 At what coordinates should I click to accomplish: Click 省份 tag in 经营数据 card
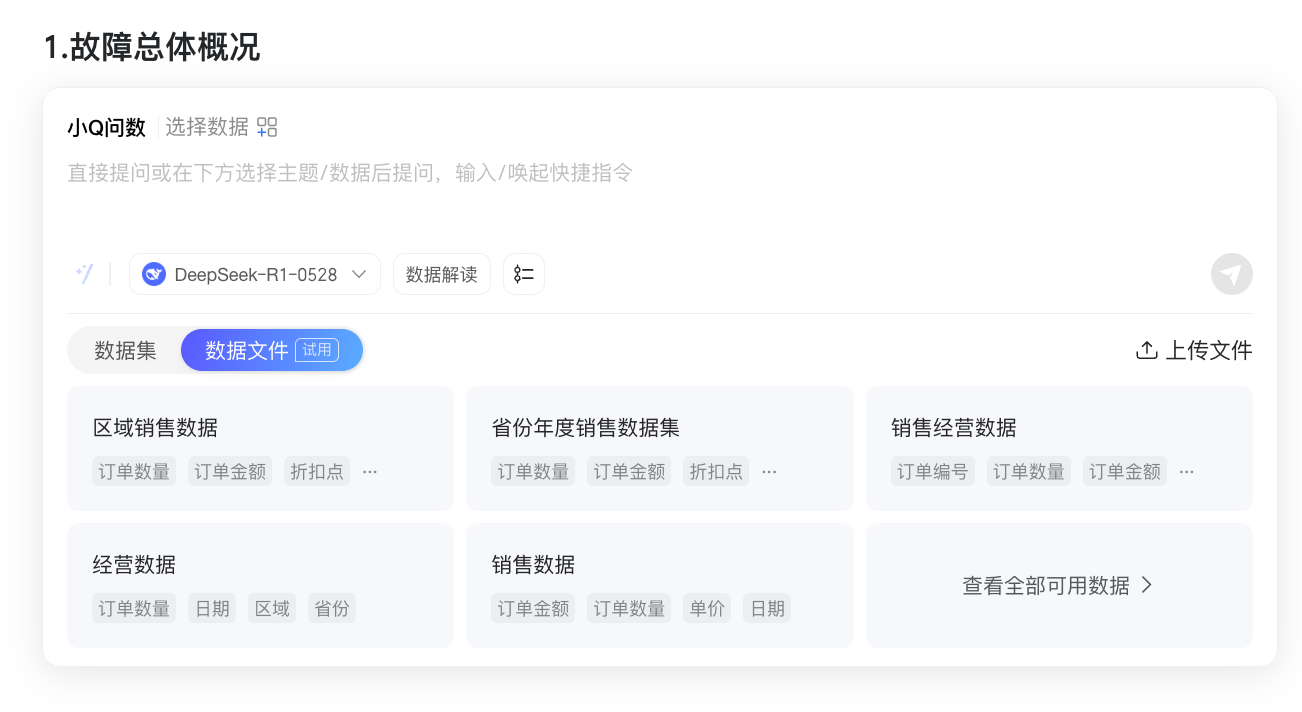tap(331, 608)
